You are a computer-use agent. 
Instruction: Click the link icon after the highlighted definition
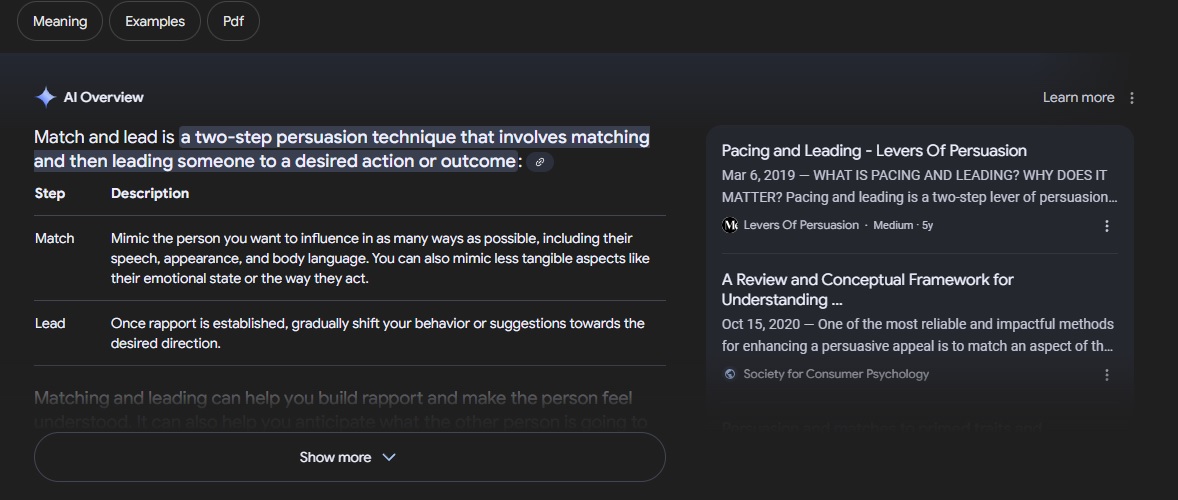[x=540, y=162]
